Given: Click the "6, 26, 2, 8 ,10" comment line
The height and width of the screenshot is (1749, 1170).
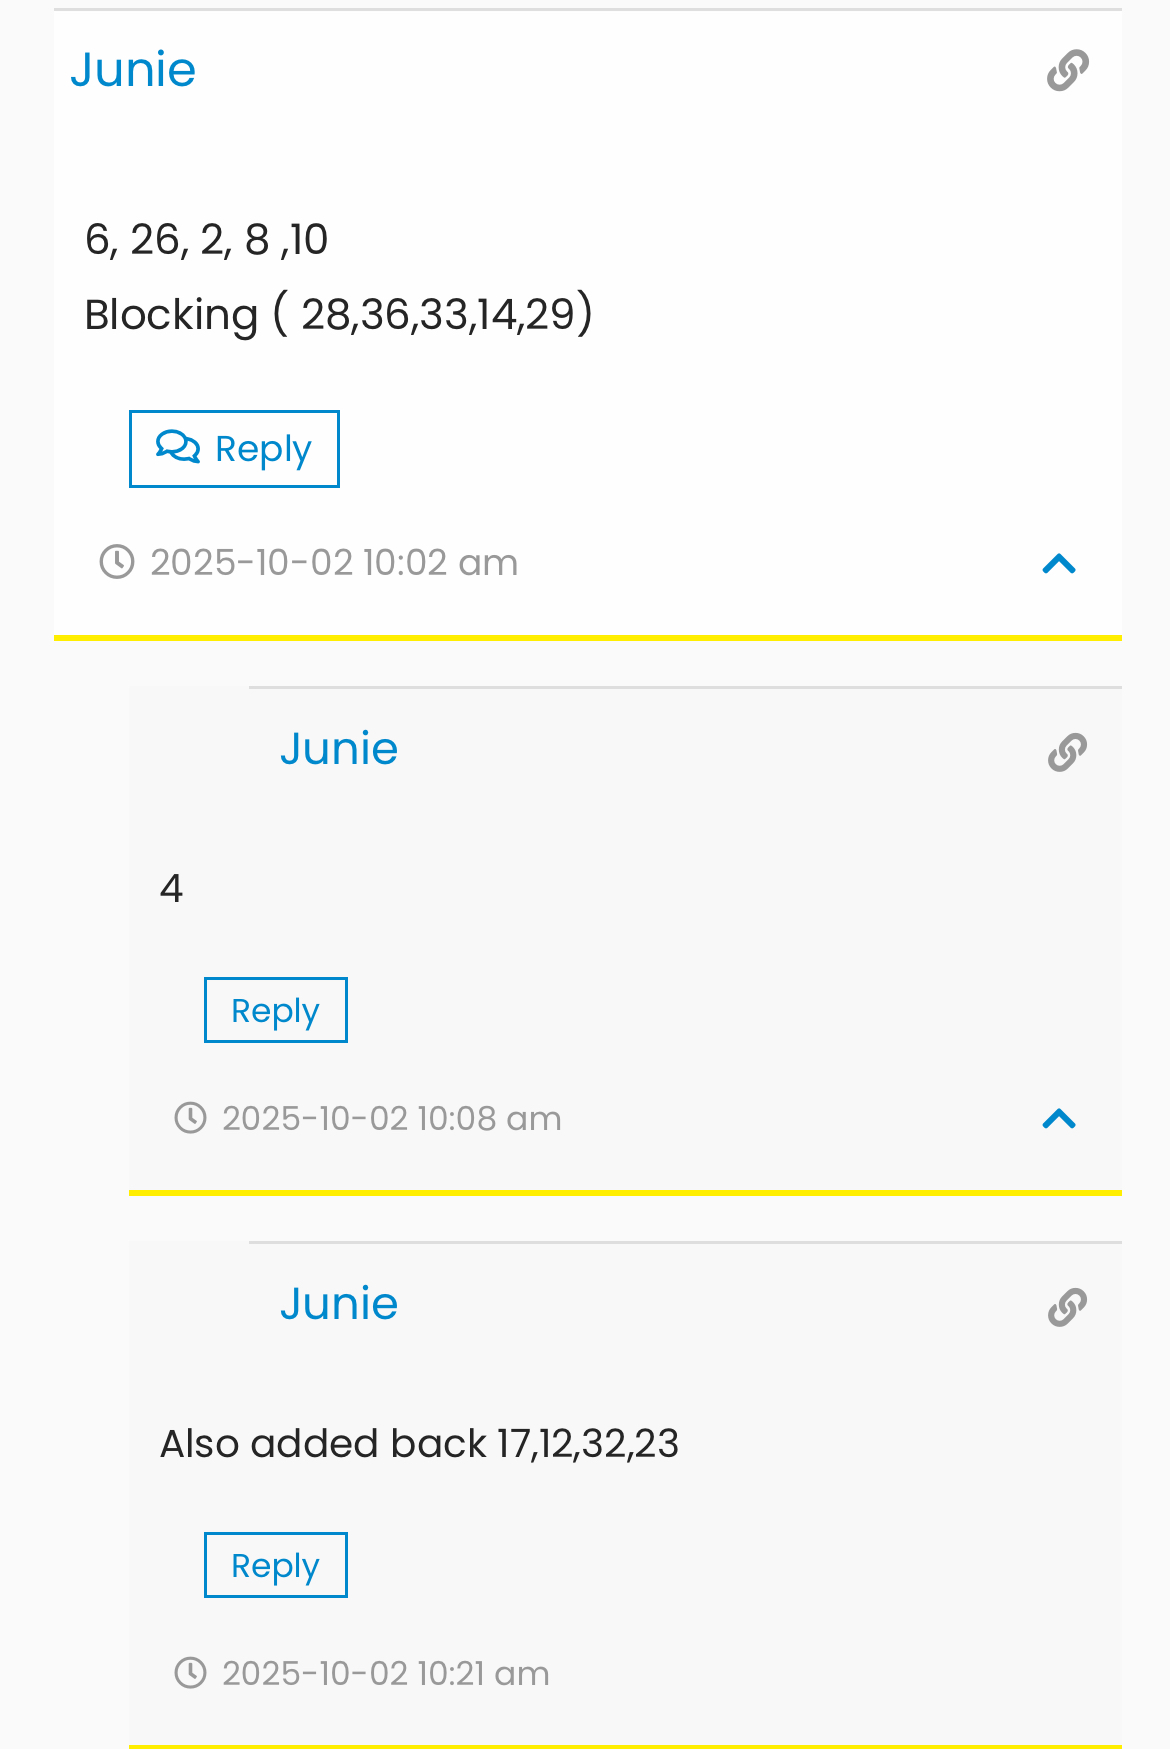Looking at the screenshot, I should pos(207,239).
